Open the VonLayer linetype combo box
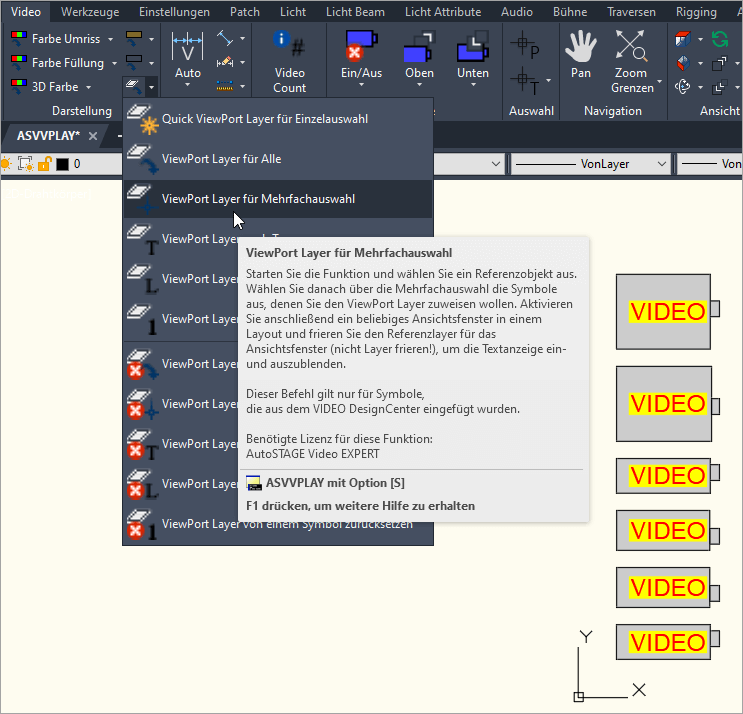The image size is (743, 714). (x=590, y=164)
